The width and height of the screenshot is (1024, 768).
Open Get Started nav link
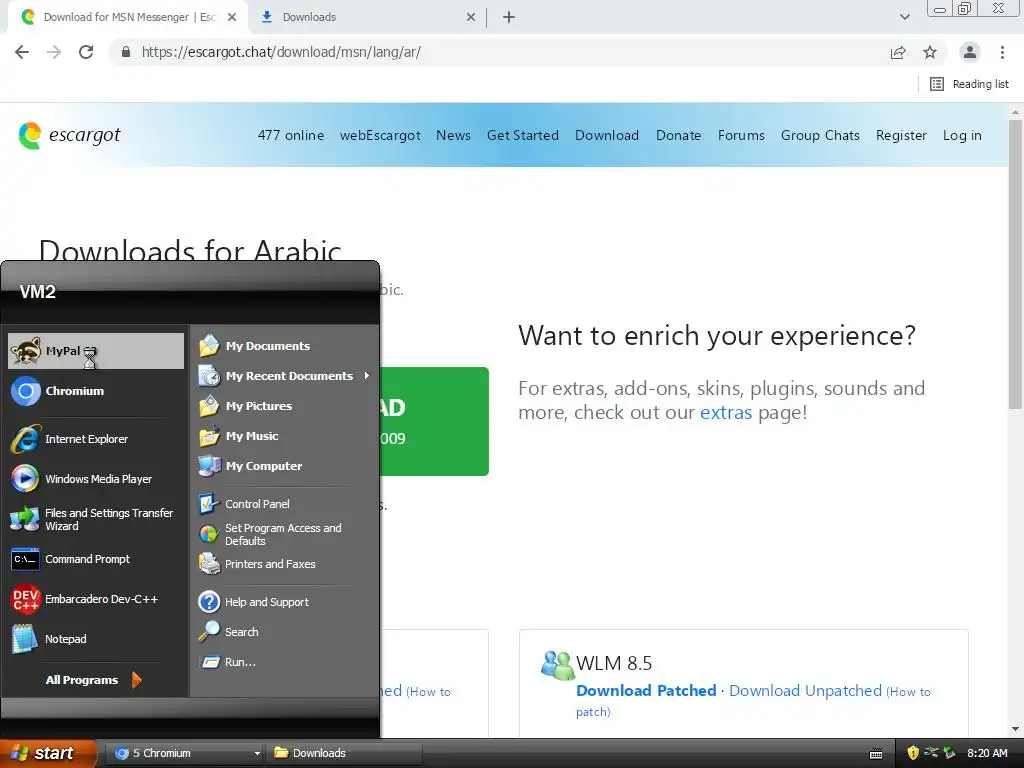coord(522,135)
